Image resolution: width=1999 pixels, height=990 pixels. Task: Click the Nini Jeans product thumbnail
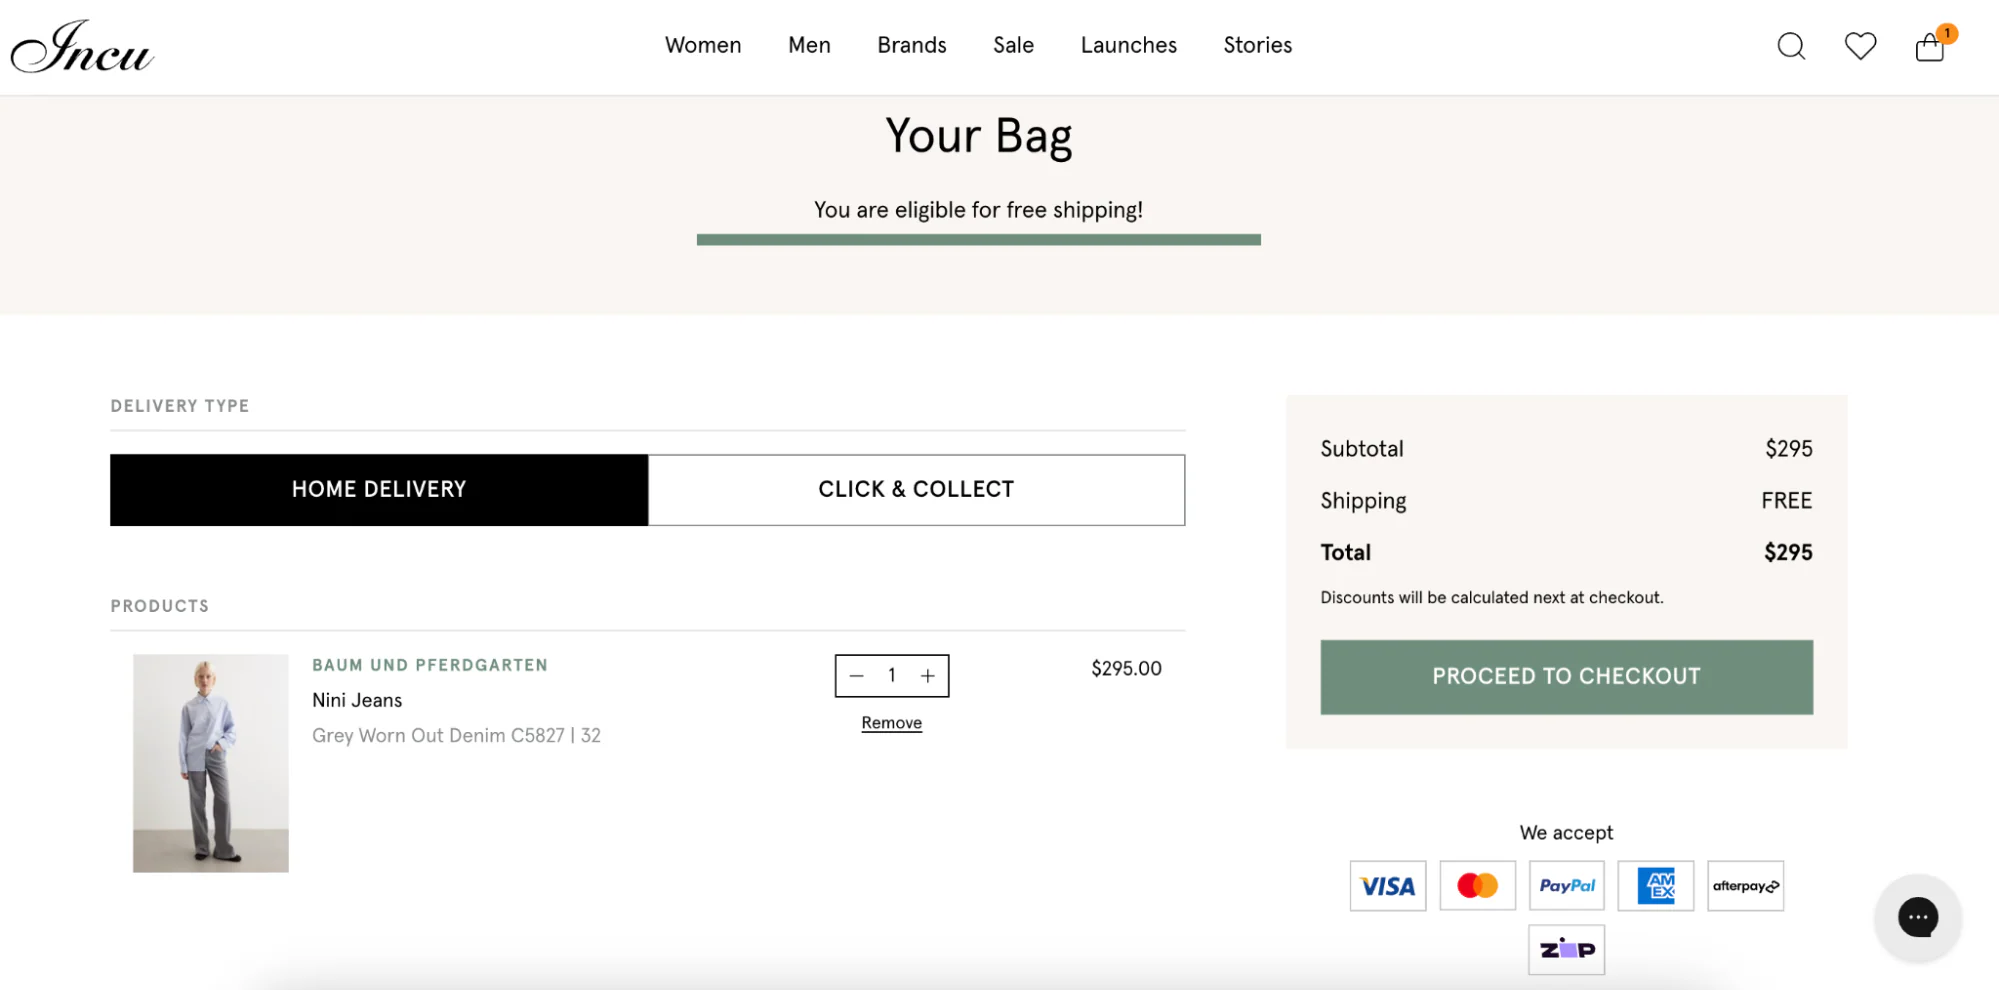point(210,762)
